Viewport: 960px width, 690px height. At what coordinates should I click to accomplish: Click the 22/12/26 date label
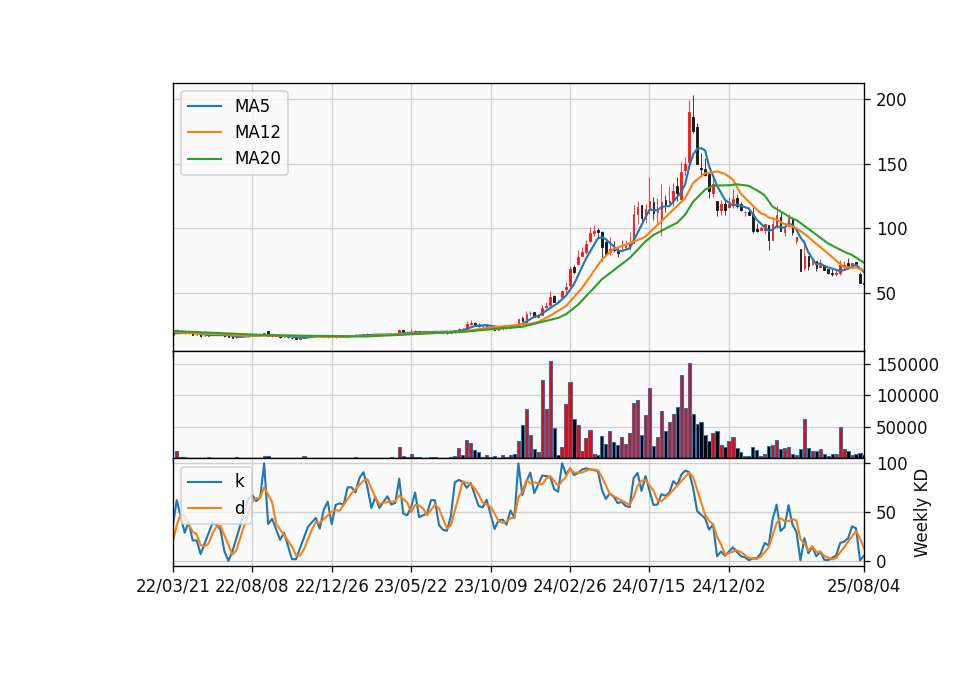tap(332, 586)
